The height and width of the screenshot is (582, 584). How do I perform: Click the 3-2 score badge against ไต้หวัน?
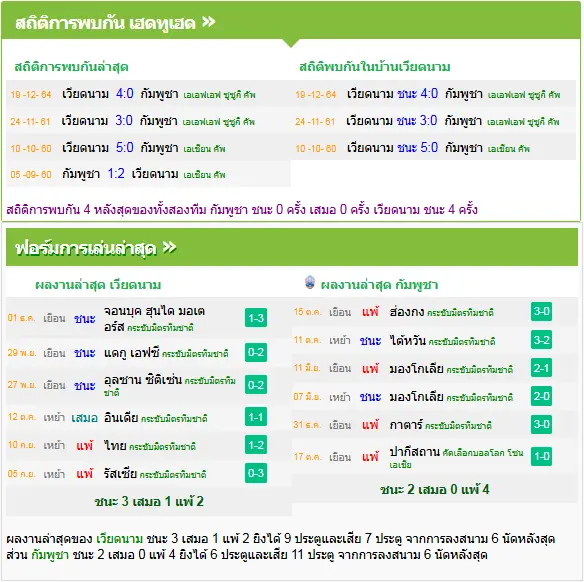click(541, 340)
